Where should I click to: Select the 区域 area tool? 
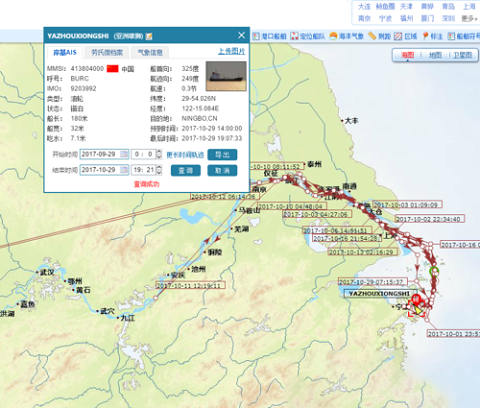pyautogui.click(x=405, y=36)
